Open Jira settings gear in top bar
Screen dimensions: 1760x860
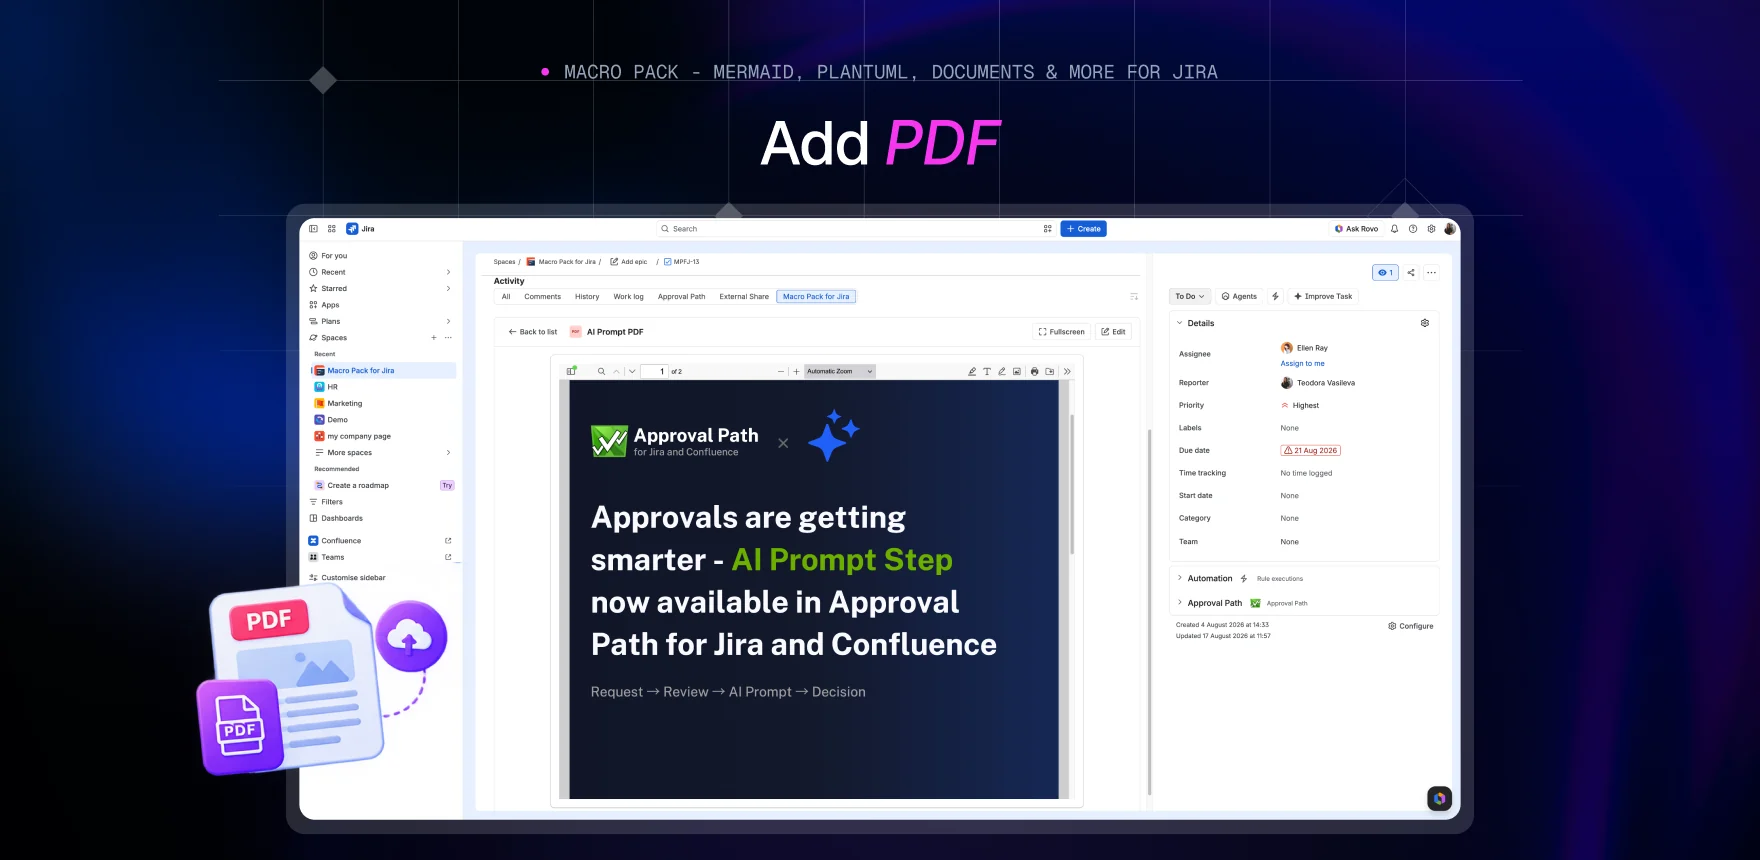click(1431, 229)
